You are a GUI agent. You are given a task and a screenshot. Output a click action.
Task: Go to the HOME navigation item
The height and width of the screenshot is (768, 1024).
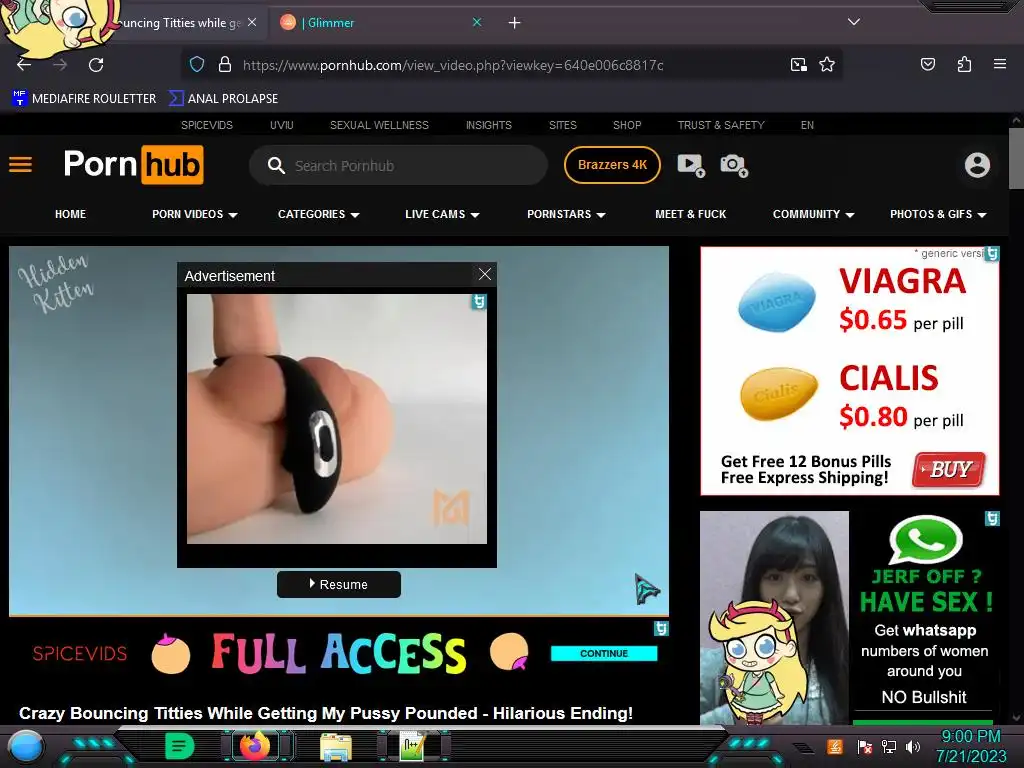tap(71, 214)
